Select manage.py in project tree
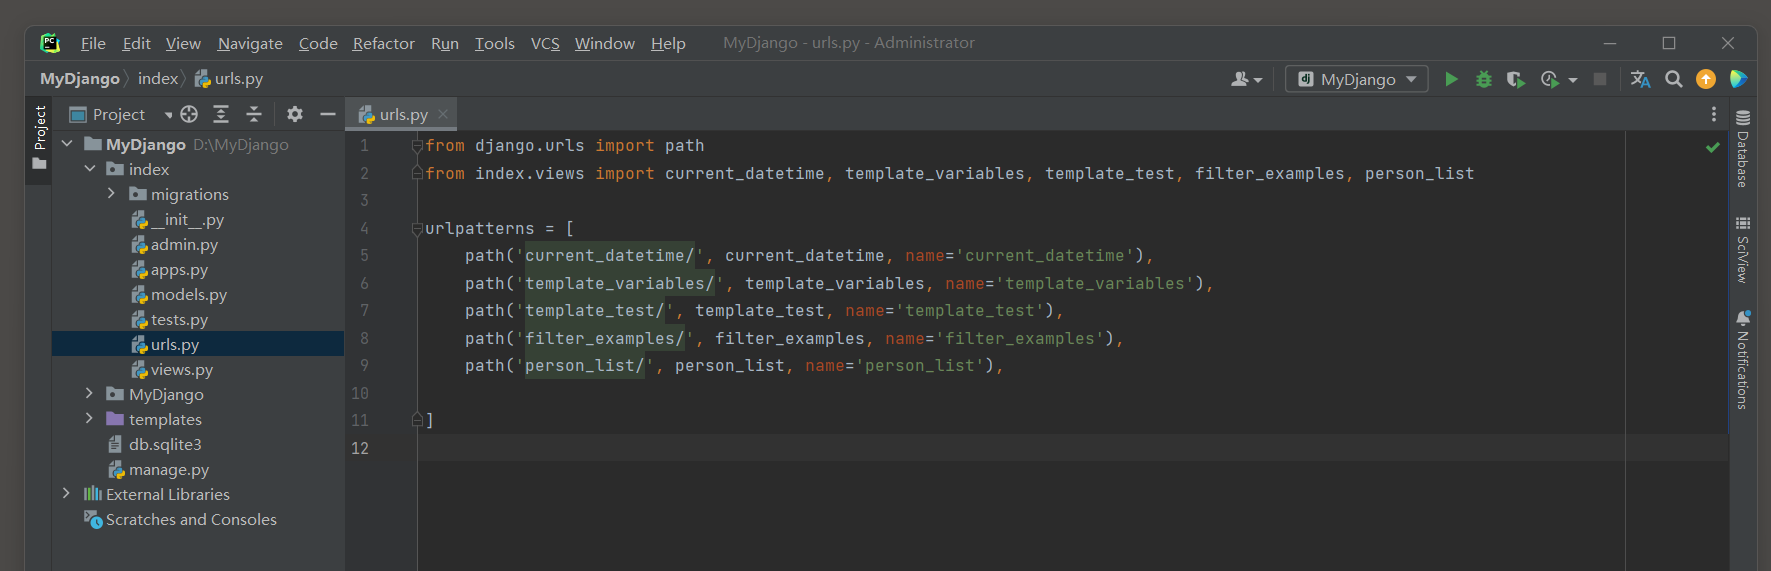 159,469
